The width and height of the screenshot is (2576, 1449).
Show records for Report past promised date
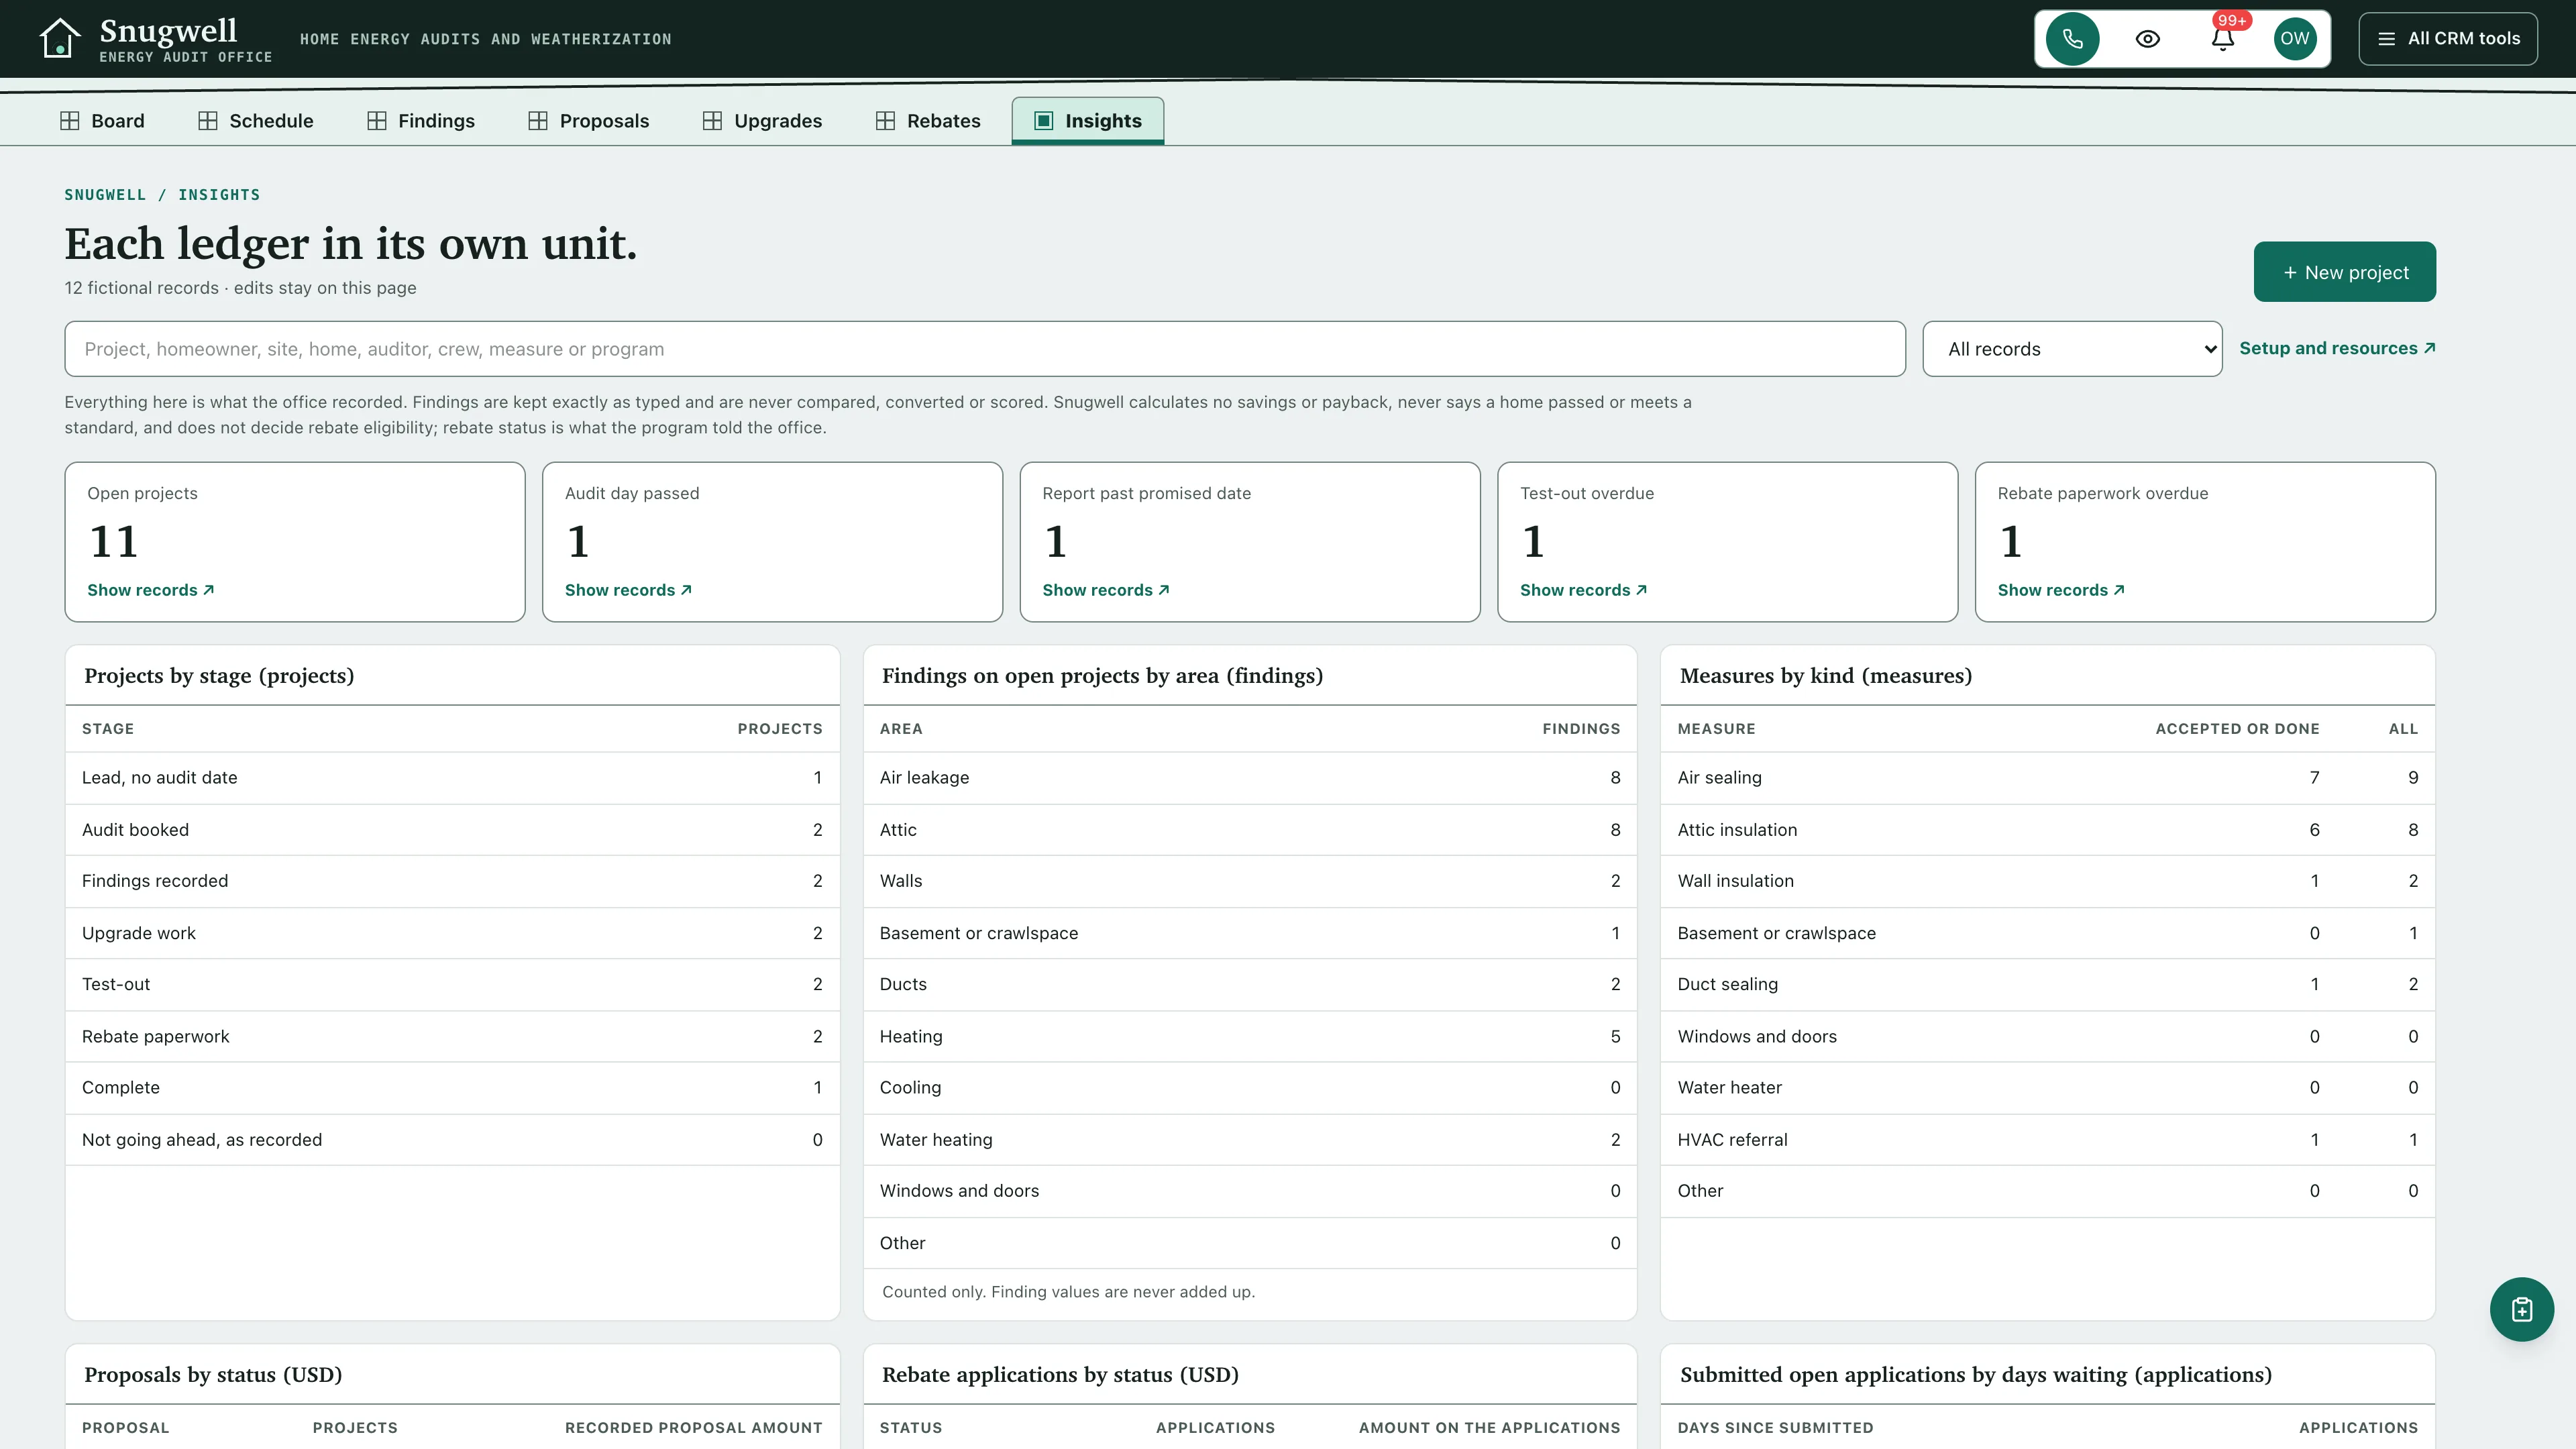(1106, 590)
